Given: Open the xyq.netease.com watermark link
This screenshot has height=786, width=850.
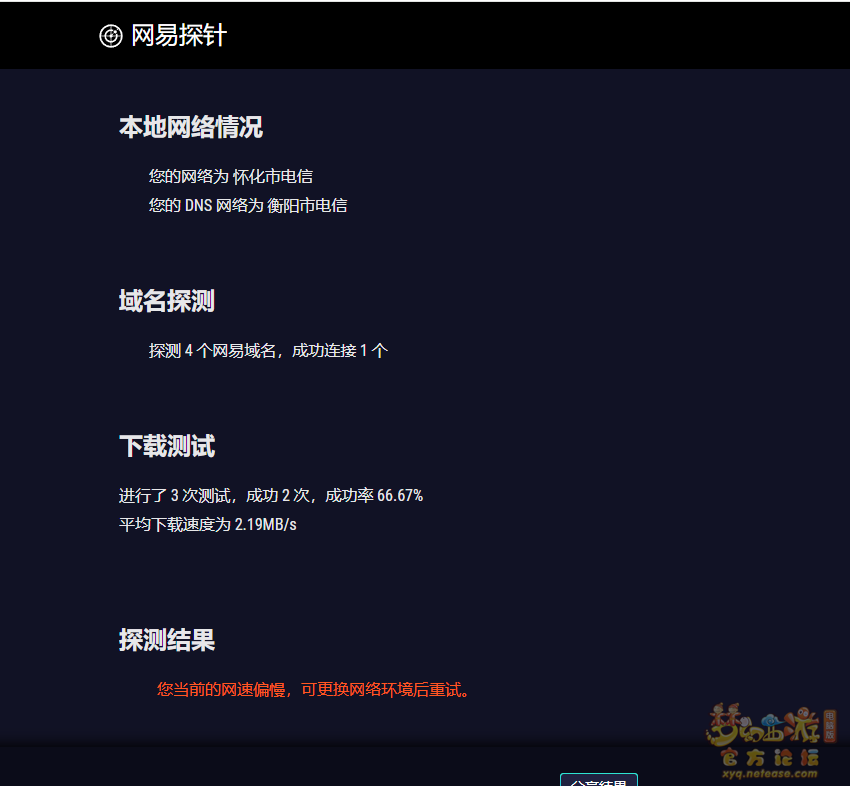Looking at the screenshot, I should pos(769,774).
